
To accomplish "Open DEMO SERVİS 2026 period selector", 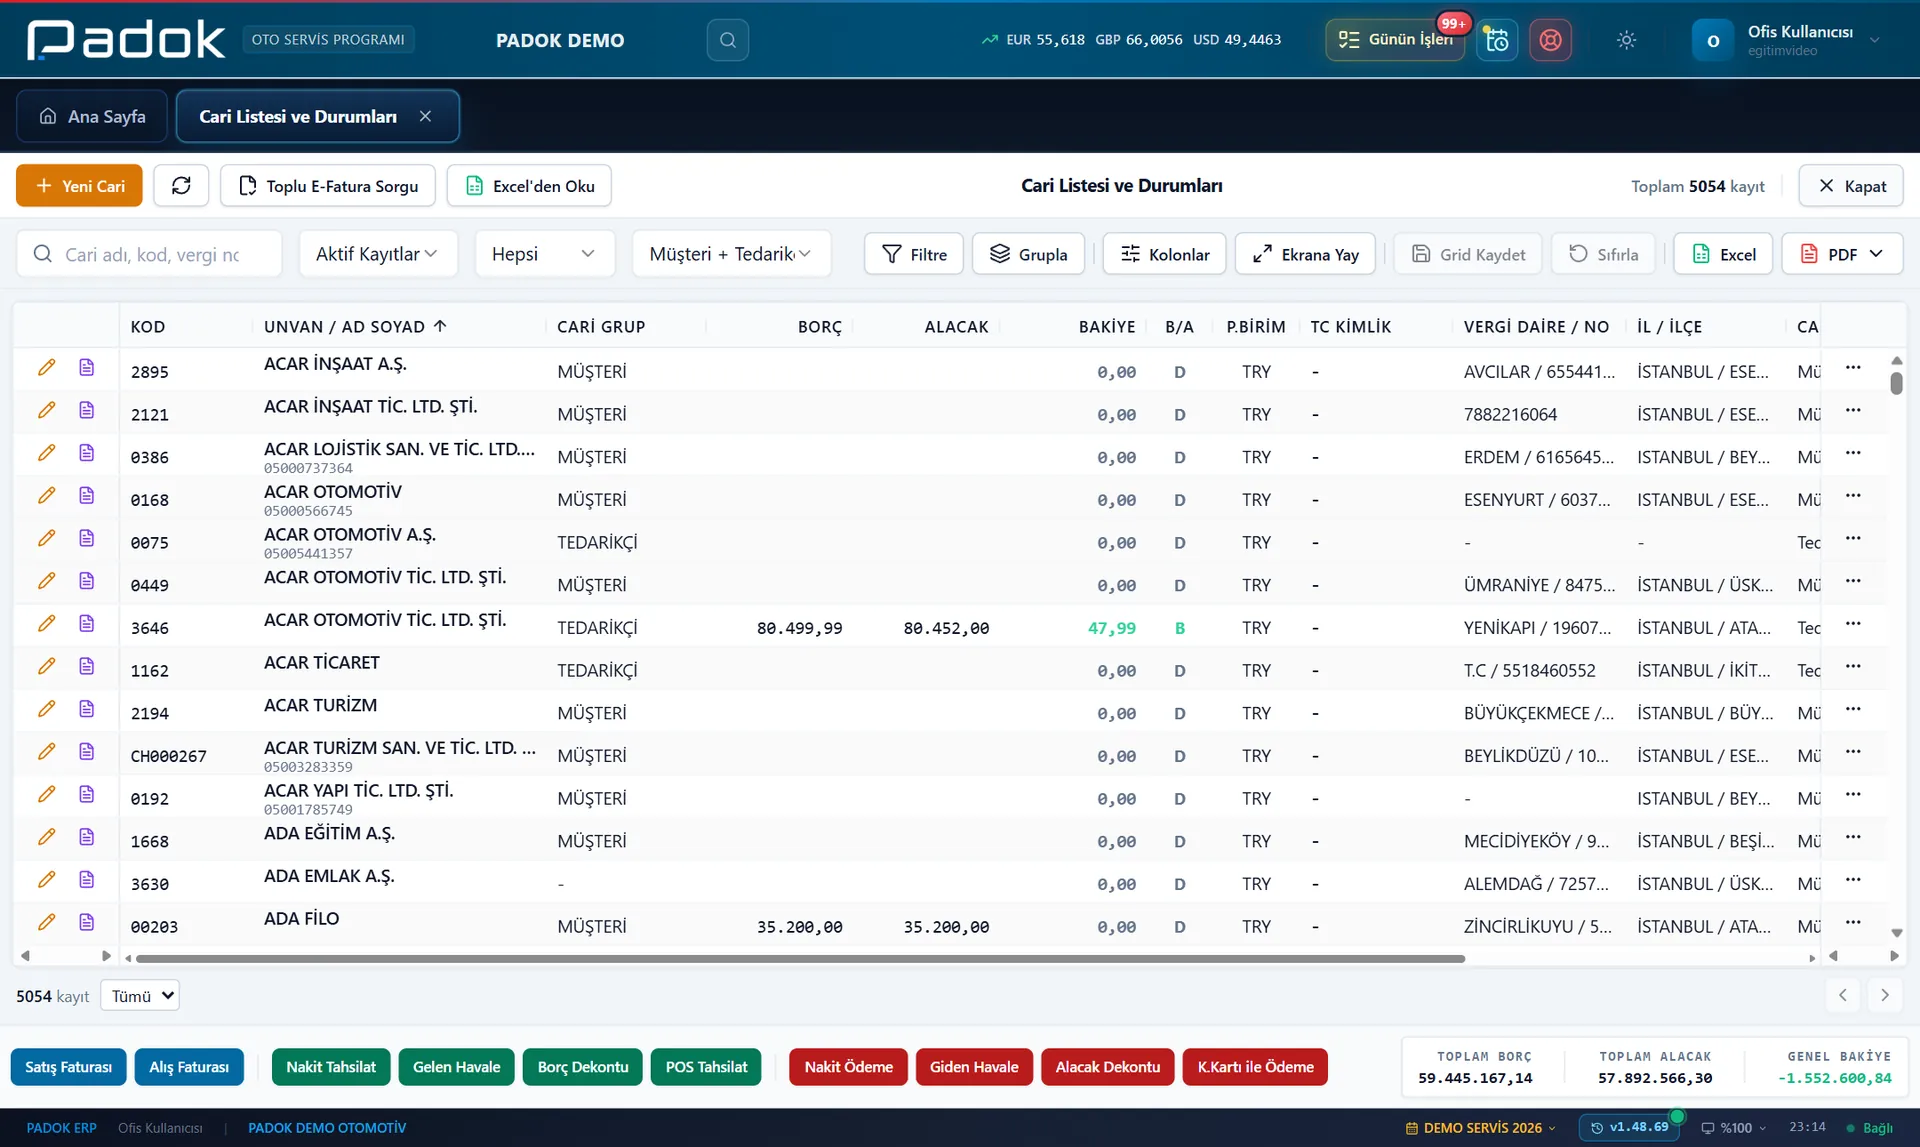I will click(x=1480, y=1128).
